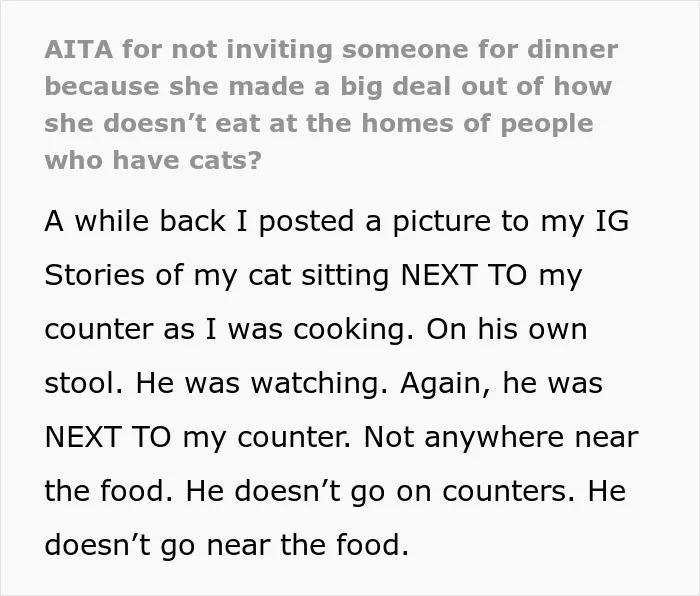Click the last line doesn't go near the food
Screen dimensions: 700x596
[x=227, y=546]
